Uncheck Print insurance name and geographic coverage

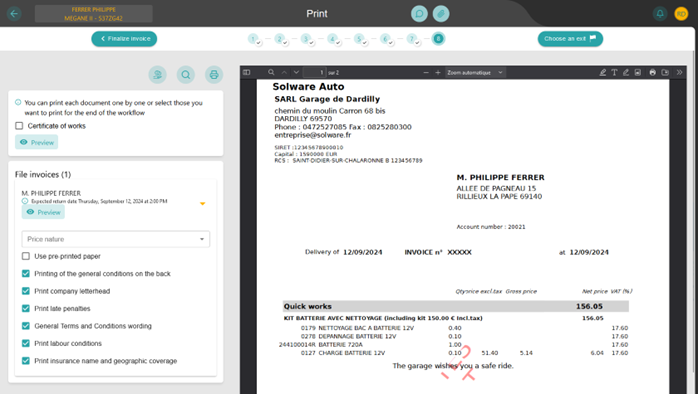[x=26, y=361]
